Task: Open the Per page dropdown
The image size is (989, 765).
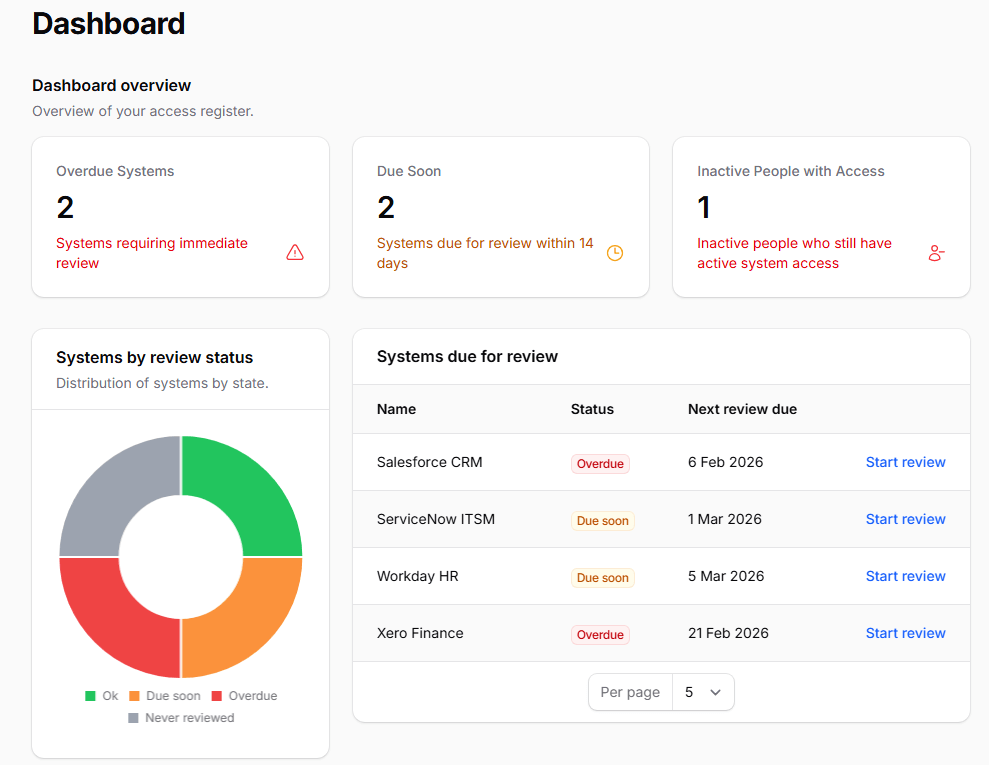Action: [x=703, y=691]
